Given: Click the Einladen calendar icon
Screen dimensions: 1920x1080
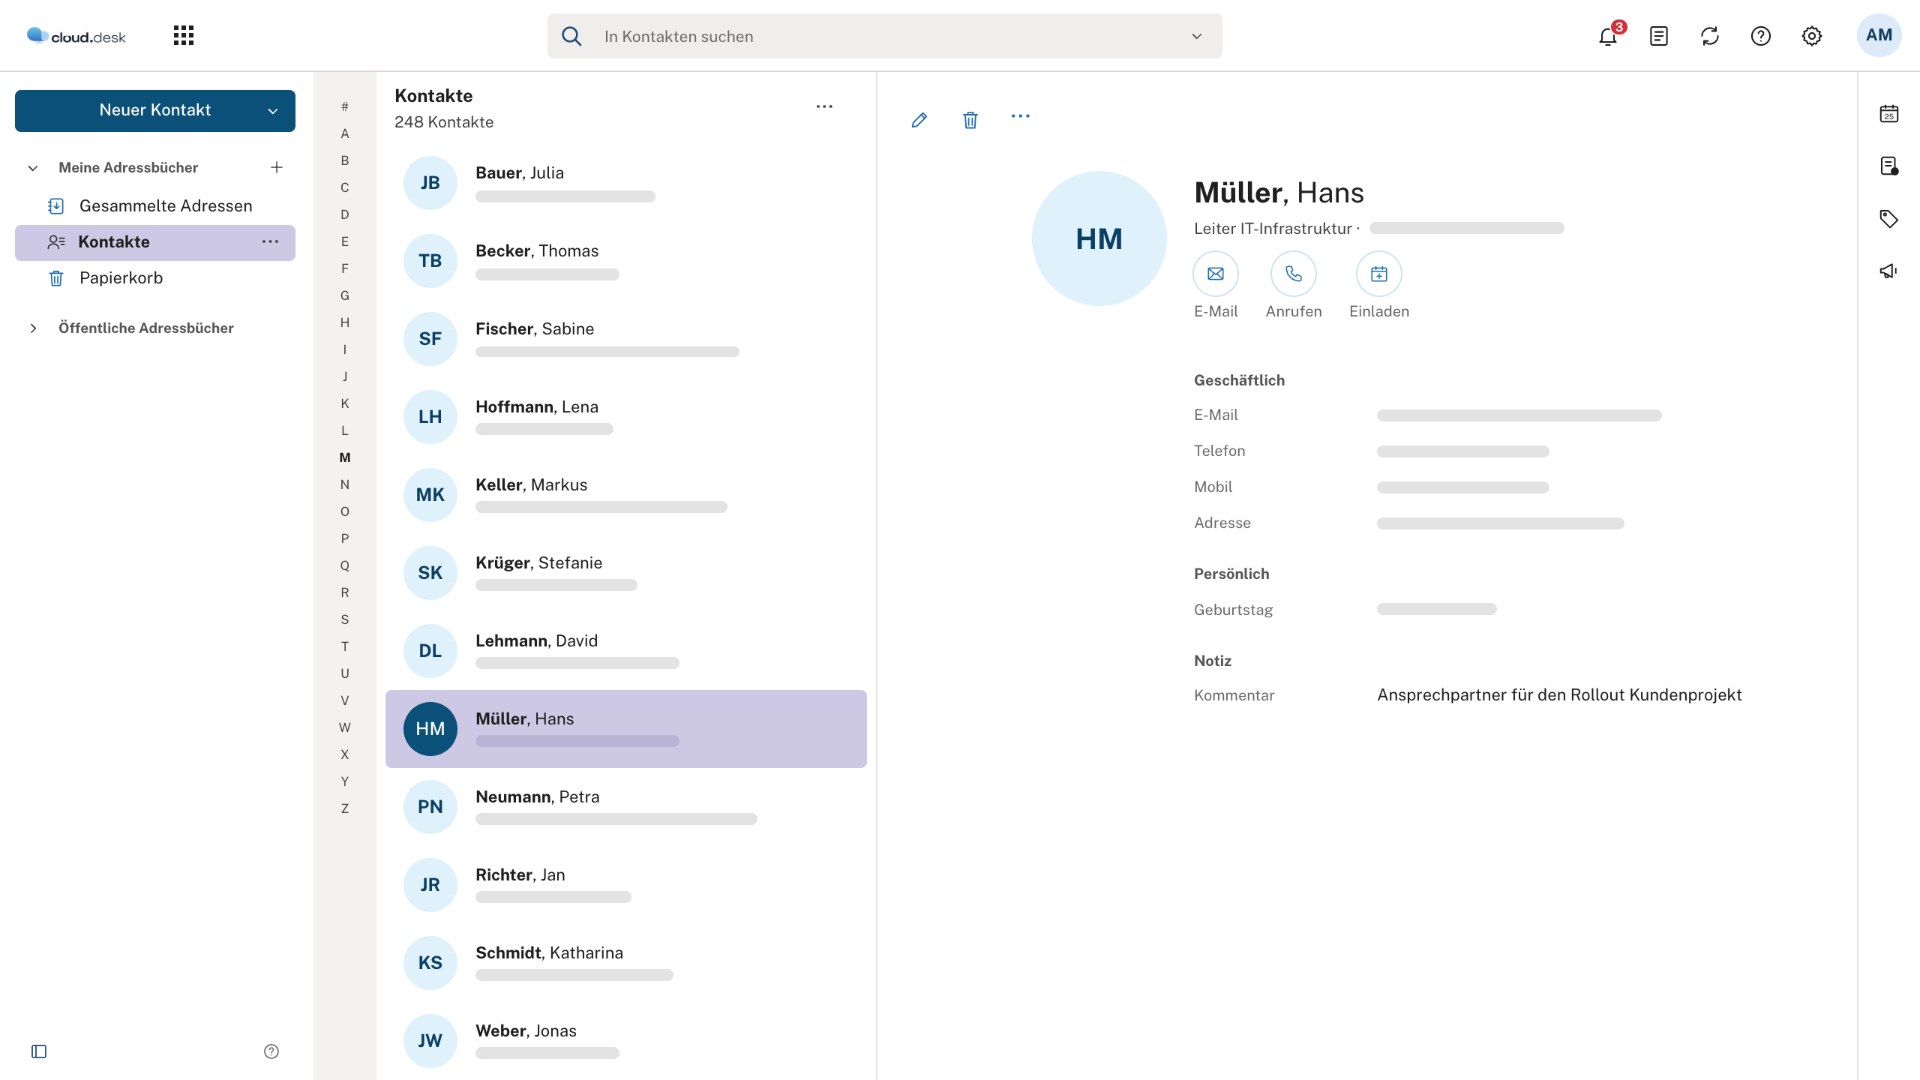Looking at the screenshot, I should point(1379,273).
